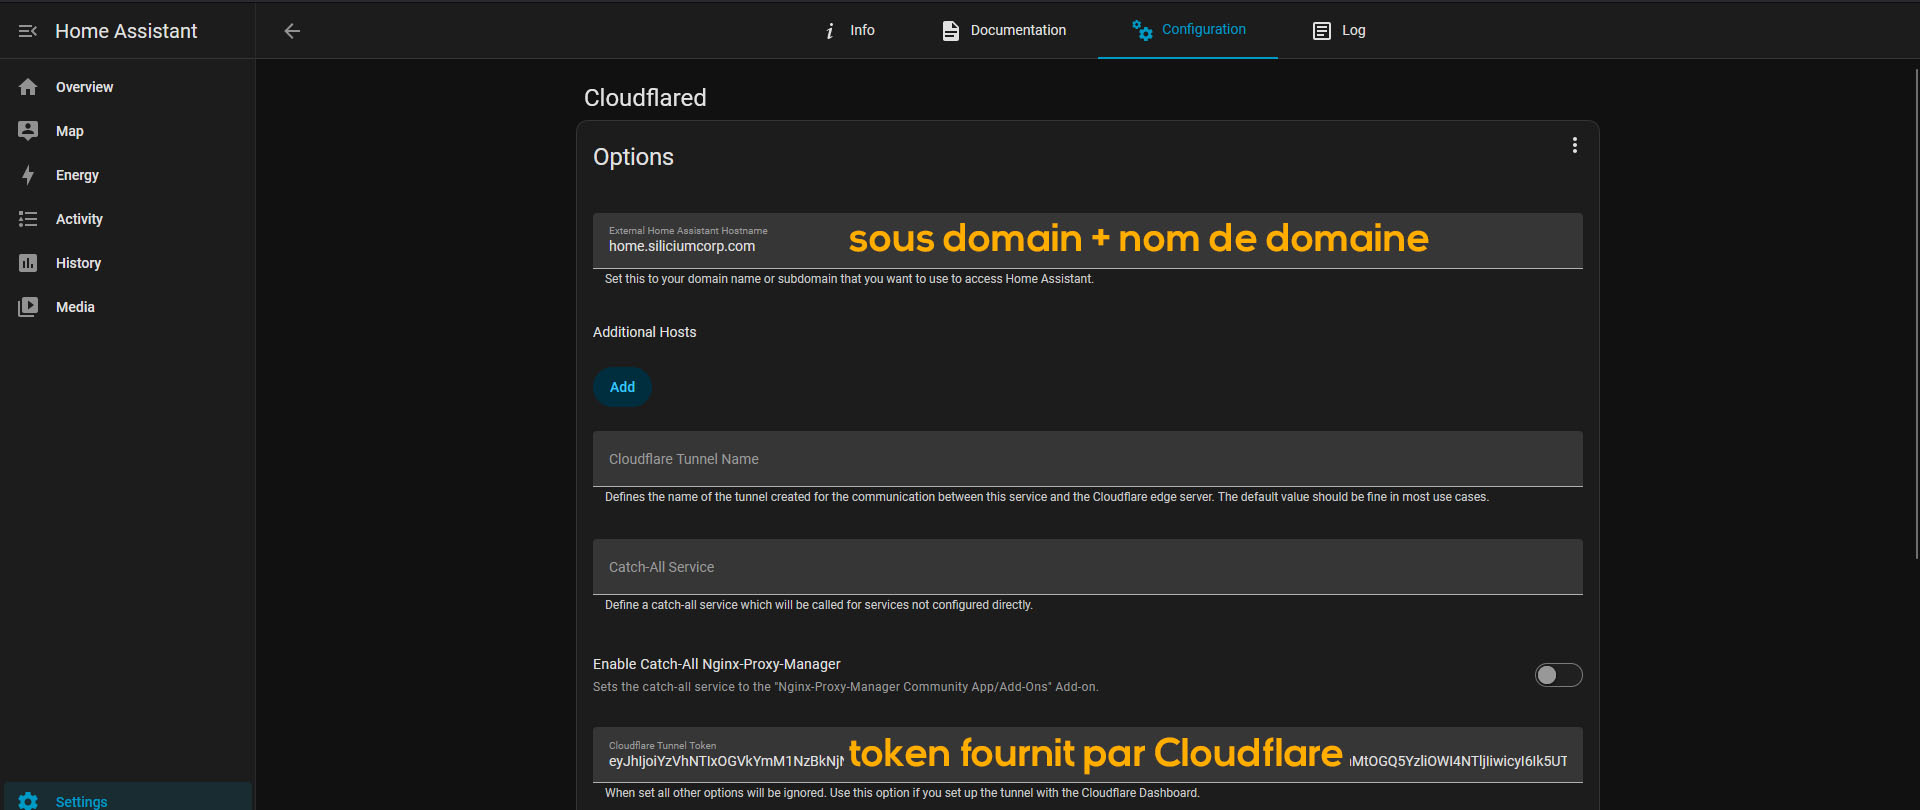
Task: Click the Cloudflared heading
Action: (645, 97)
